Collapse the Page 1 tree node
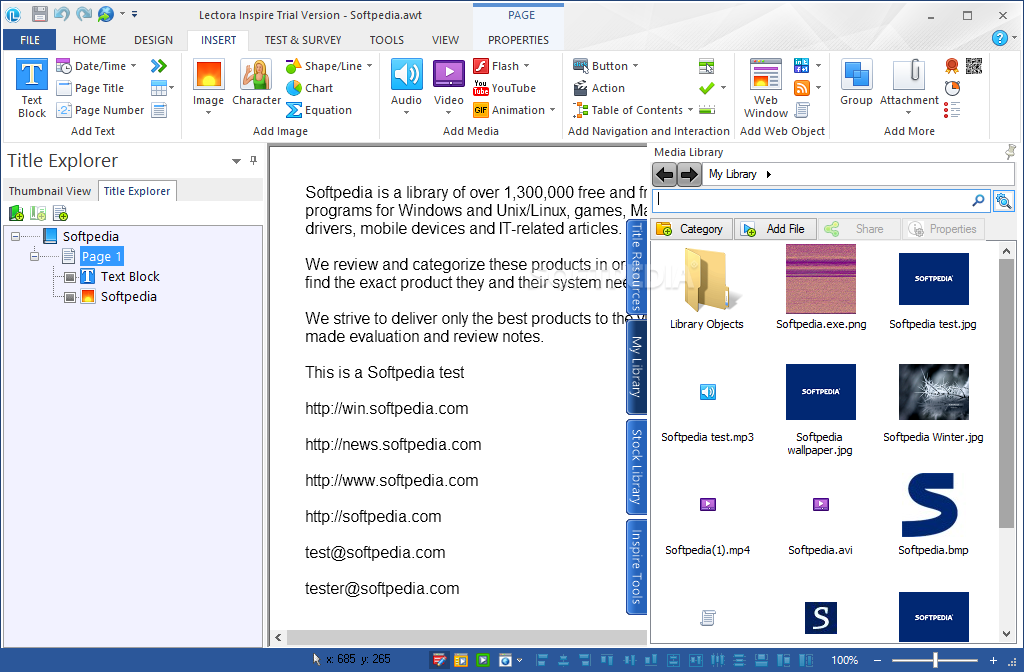The width and height of the screenshot is (1024, 672). pyautogui.click(x=34, y=257)
